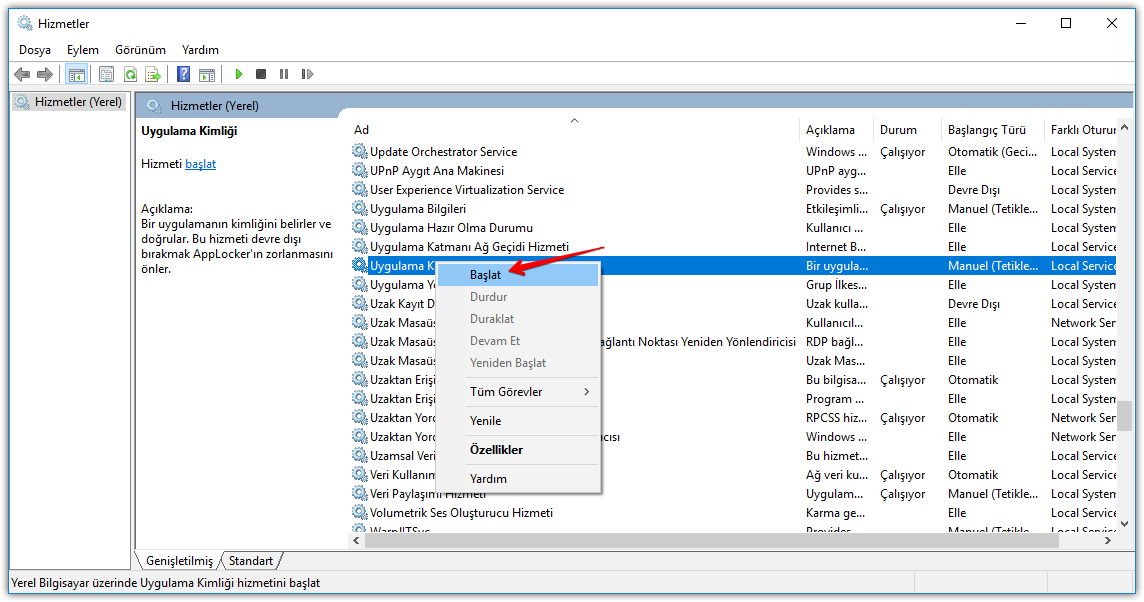Click the başlat hyperlink in the description pane
The width and height of the screenshot is (1144, 602).
(x=200, y=163)
